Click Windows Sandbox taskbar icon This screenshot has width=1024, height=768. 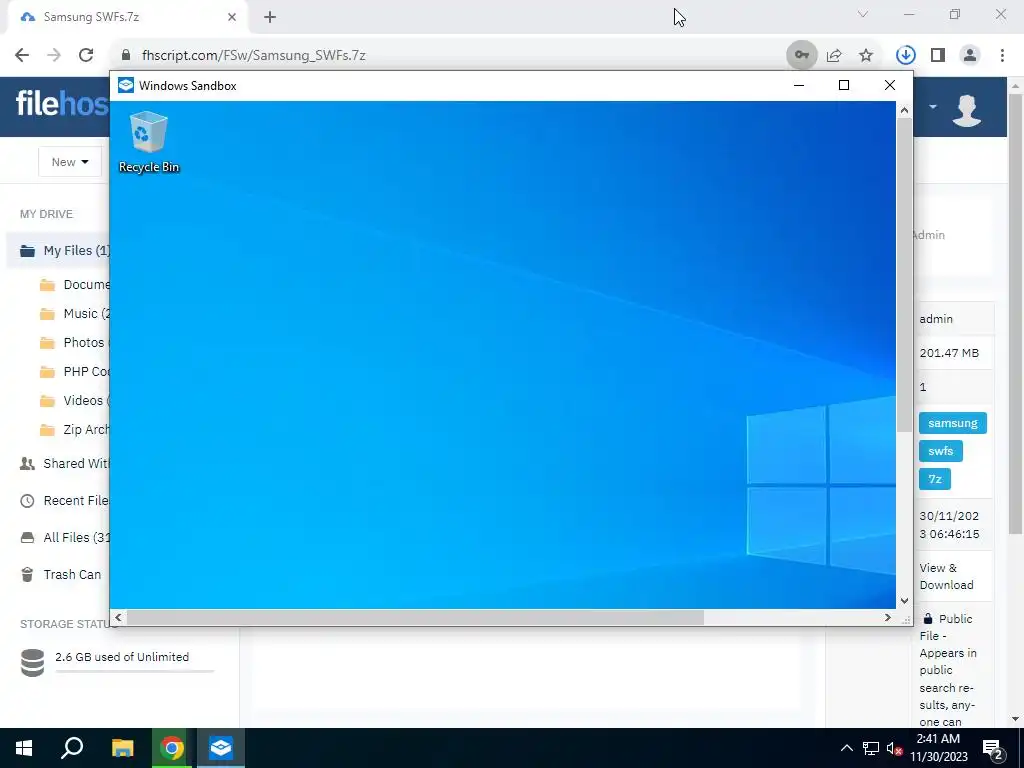[221, 748]
